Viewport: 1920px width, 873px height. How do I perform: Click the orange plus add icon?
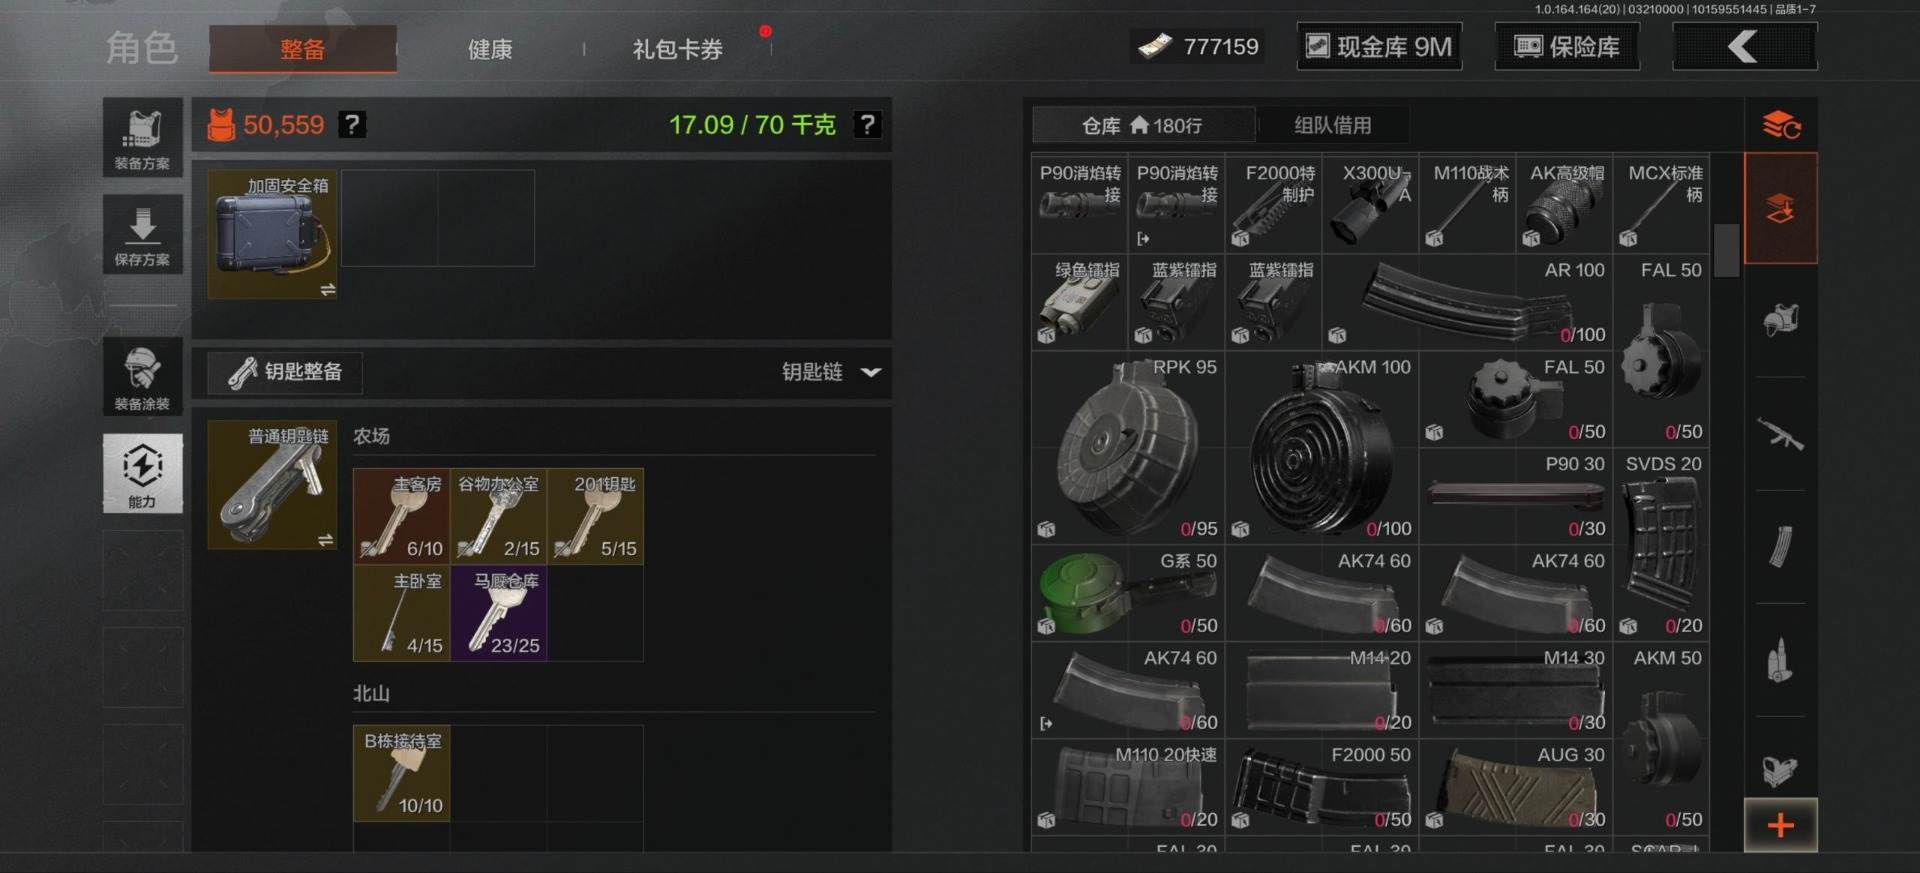point(1780,825)
